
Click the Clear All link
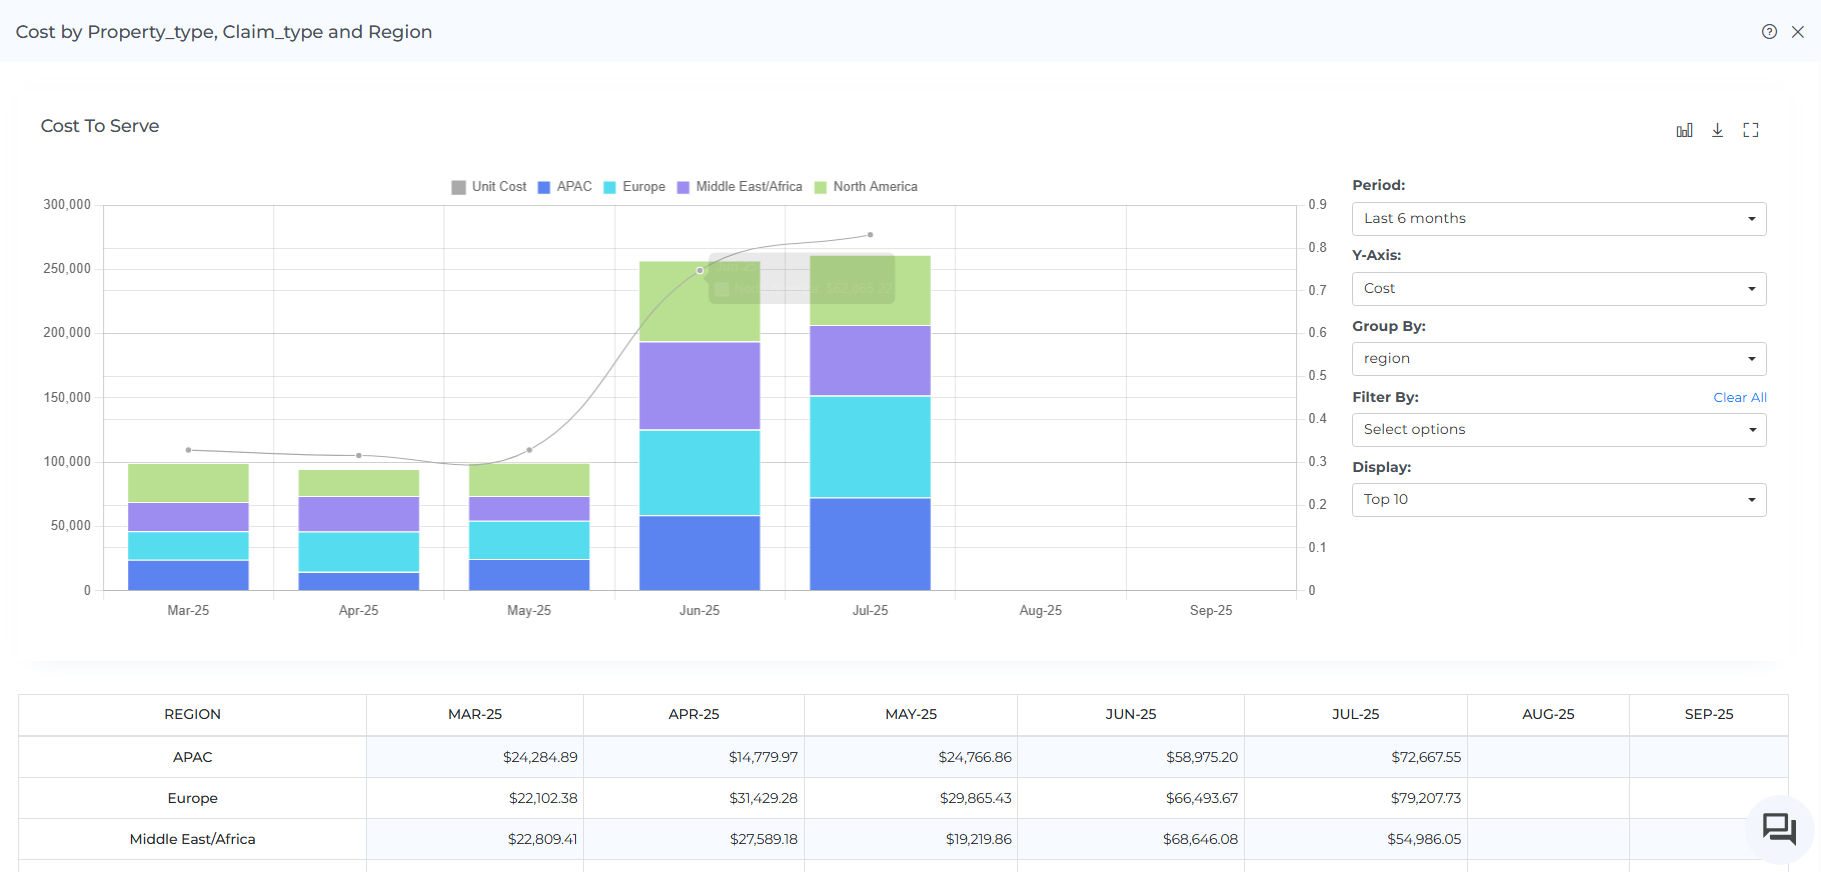pyautogui.click(x=1739, y=397)
